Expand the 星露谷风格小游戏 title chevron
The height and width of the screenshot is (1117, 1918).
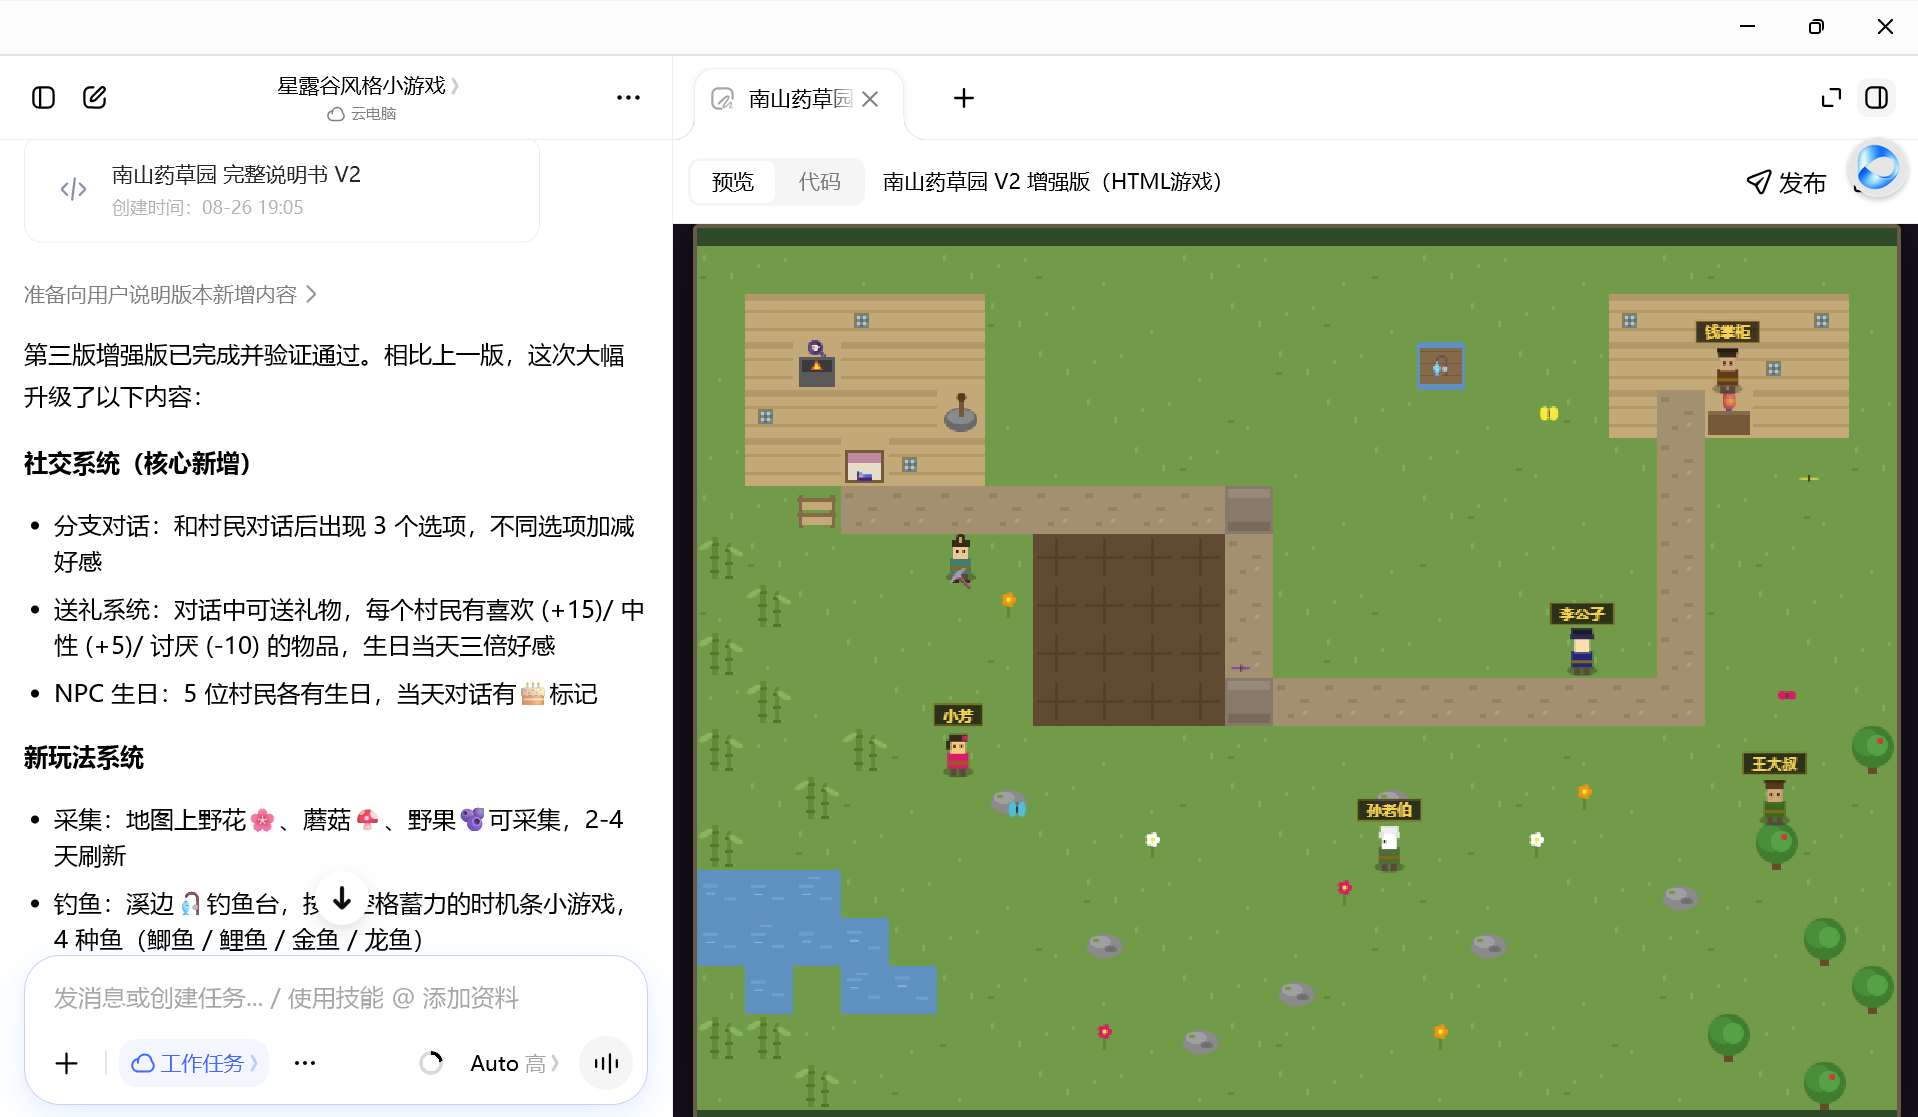coord(455,86)
